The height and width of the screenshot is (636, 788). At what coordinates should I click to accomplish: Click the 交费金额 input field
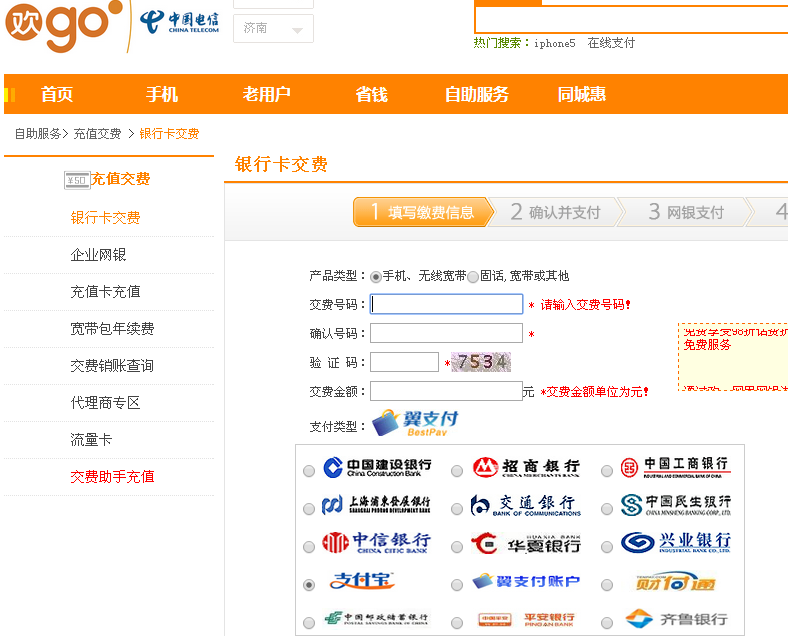[446, 391]
